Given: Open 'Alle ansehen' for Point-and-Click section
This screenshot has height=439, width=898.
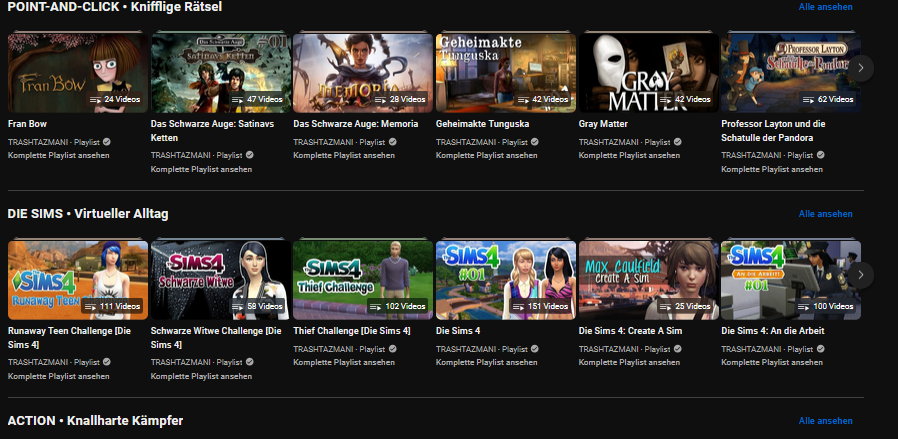Looking at the screenshot, I should click(x=825, y=7).
